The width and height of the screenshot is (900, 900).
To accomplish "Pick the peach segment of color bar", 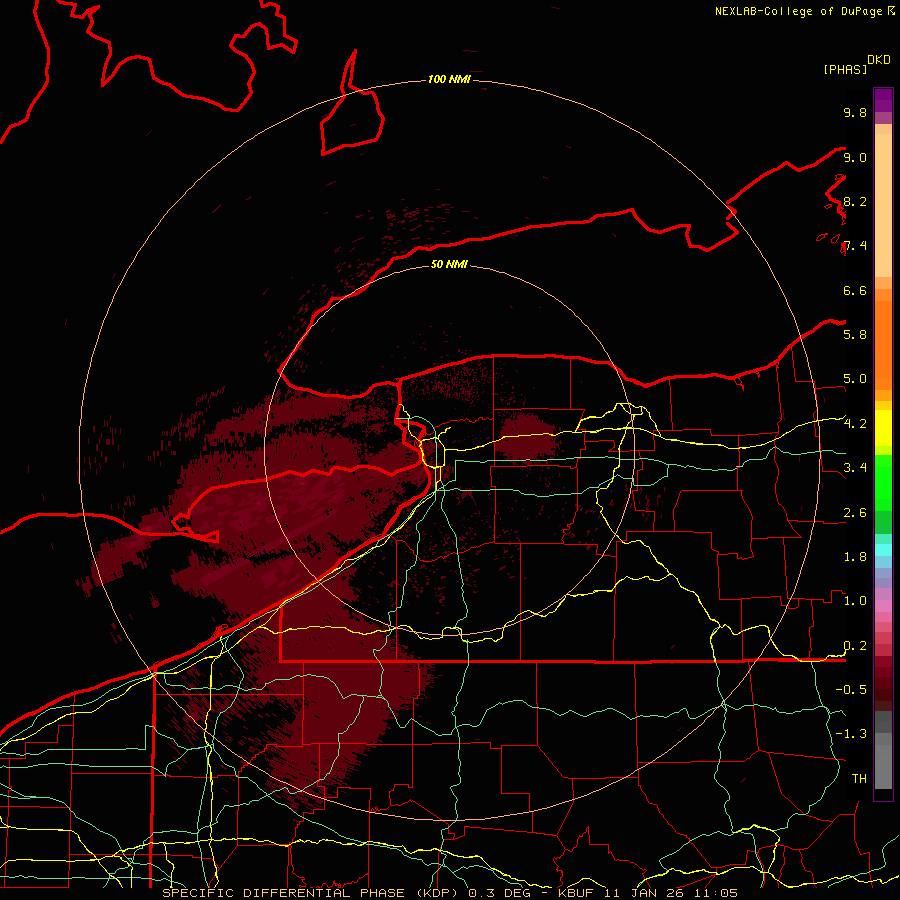I will [x=883, y=205].
